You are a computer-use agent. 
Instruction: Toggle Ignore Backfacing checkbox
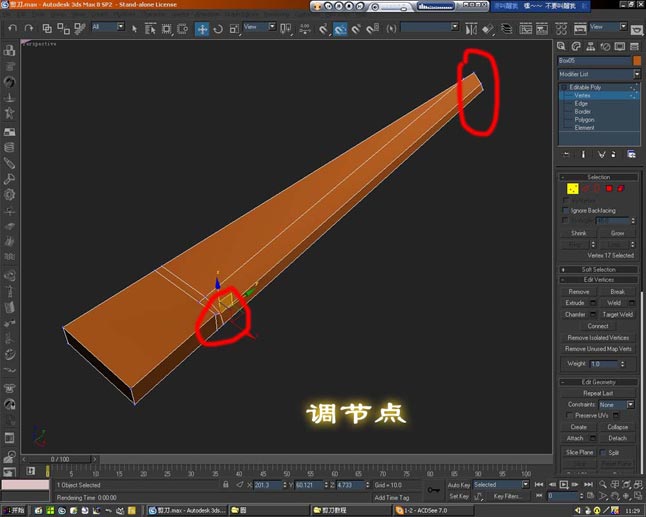566,211
